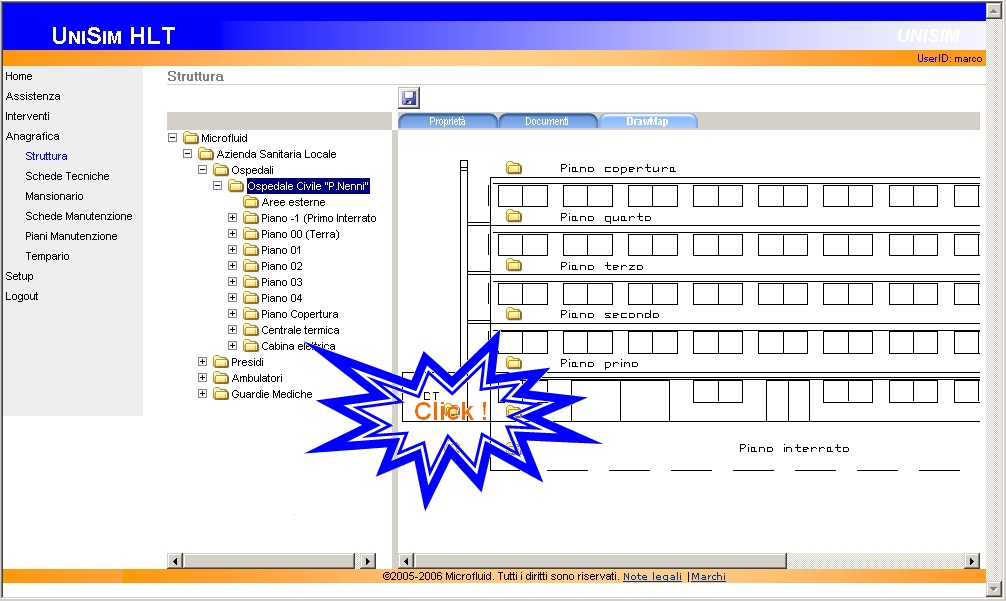
Task: Click tree panel scrollbar left arrow
Action: pos(175,561)
